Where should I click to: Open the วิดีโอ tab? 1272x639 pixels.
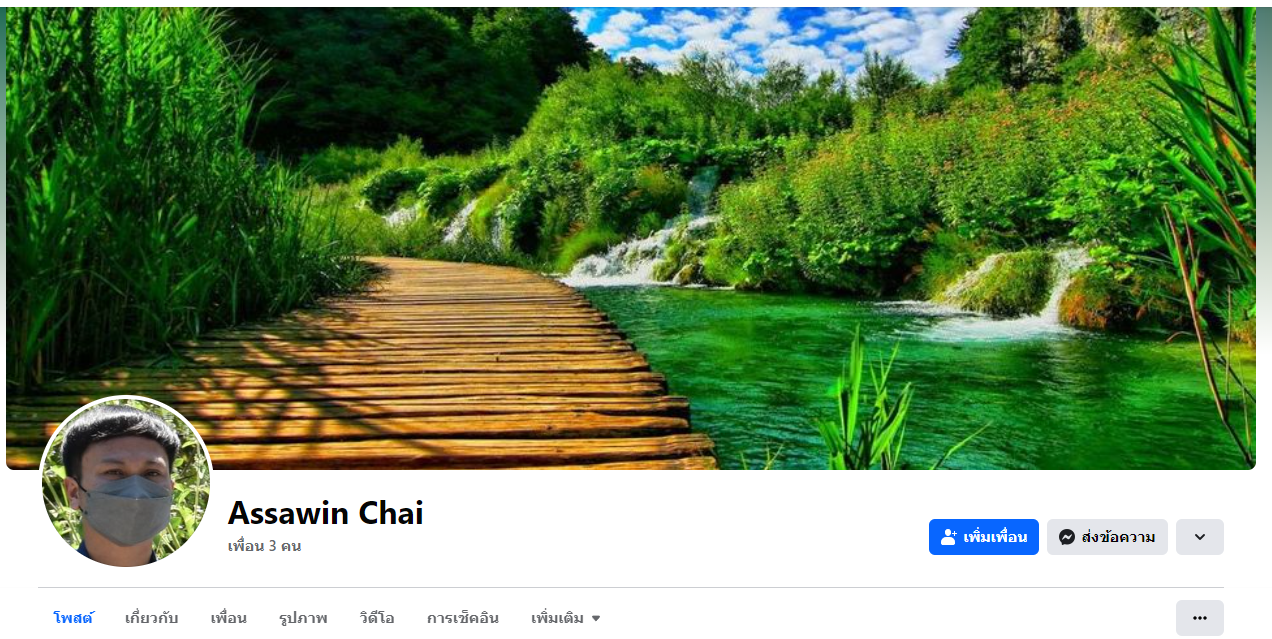click(377, 618)
